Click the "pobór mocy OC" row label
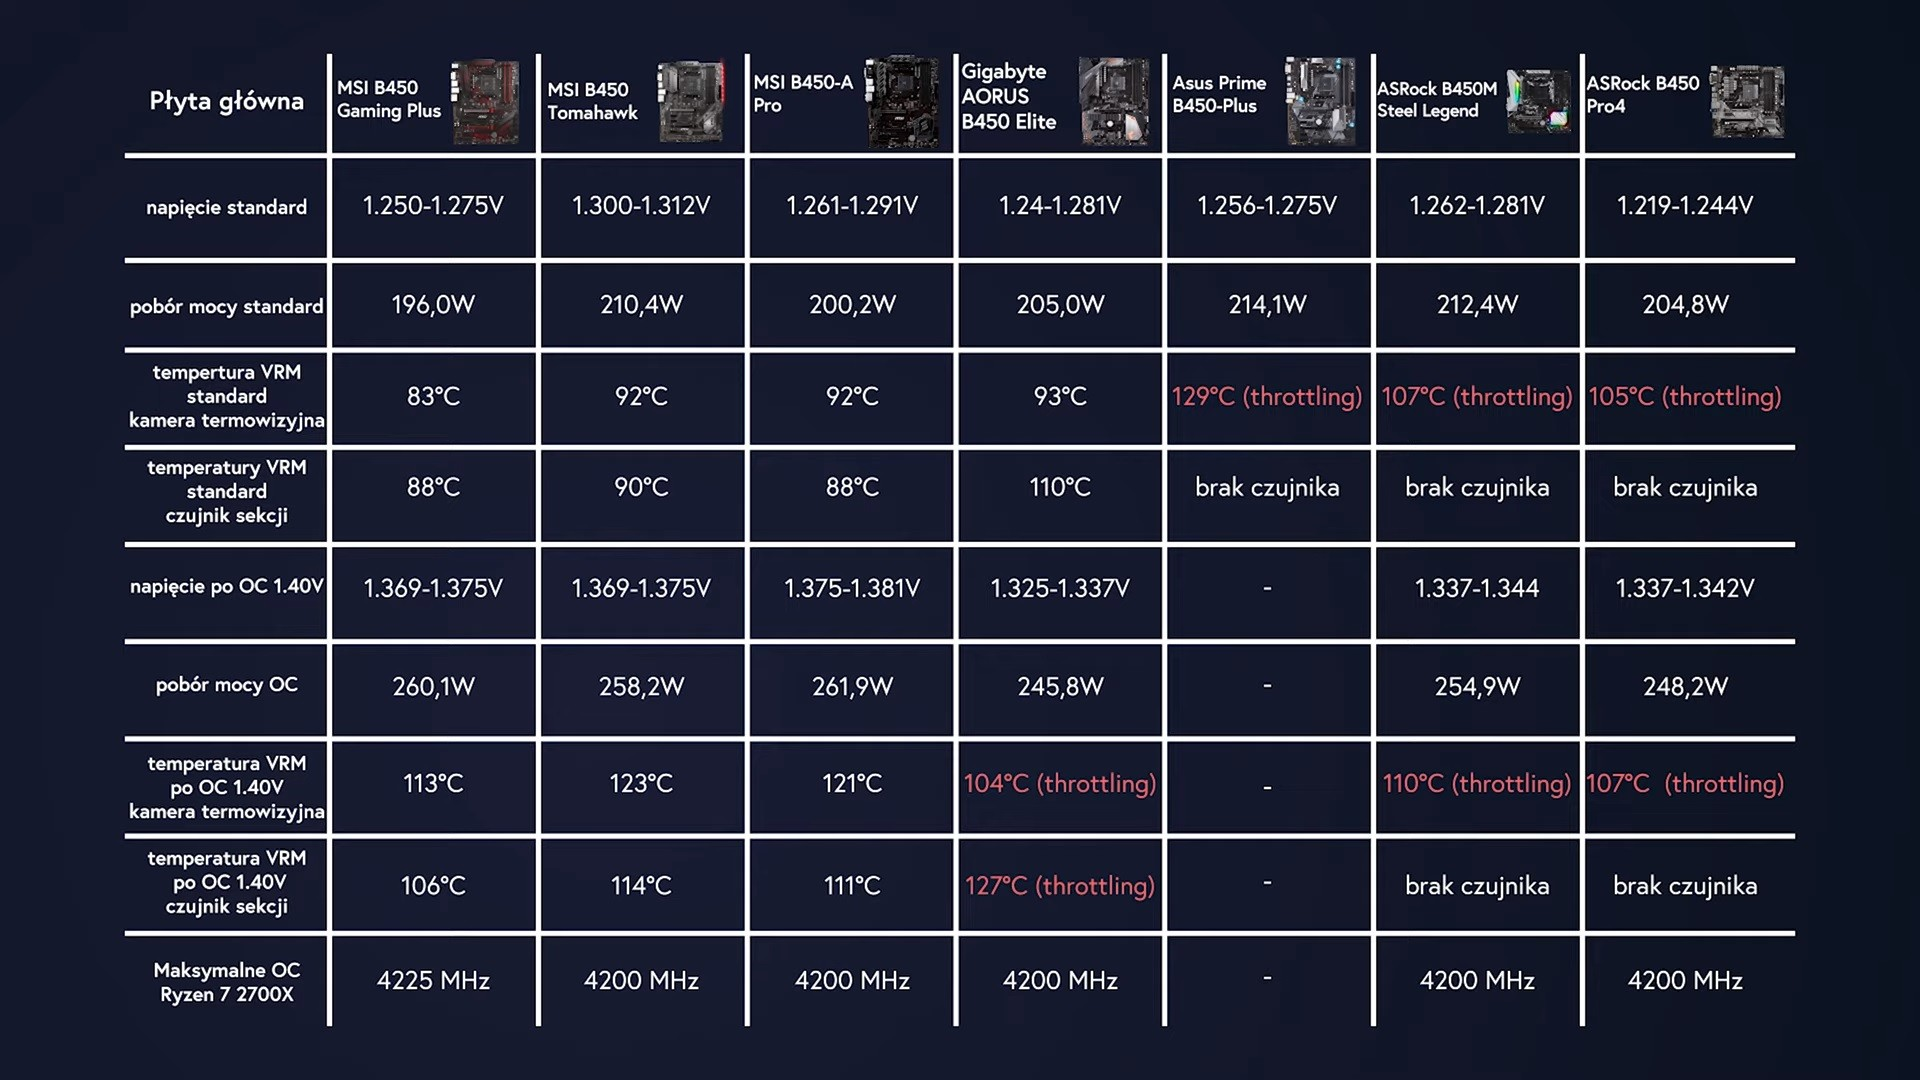The image size is (1920, 1080). pos(226,685)
